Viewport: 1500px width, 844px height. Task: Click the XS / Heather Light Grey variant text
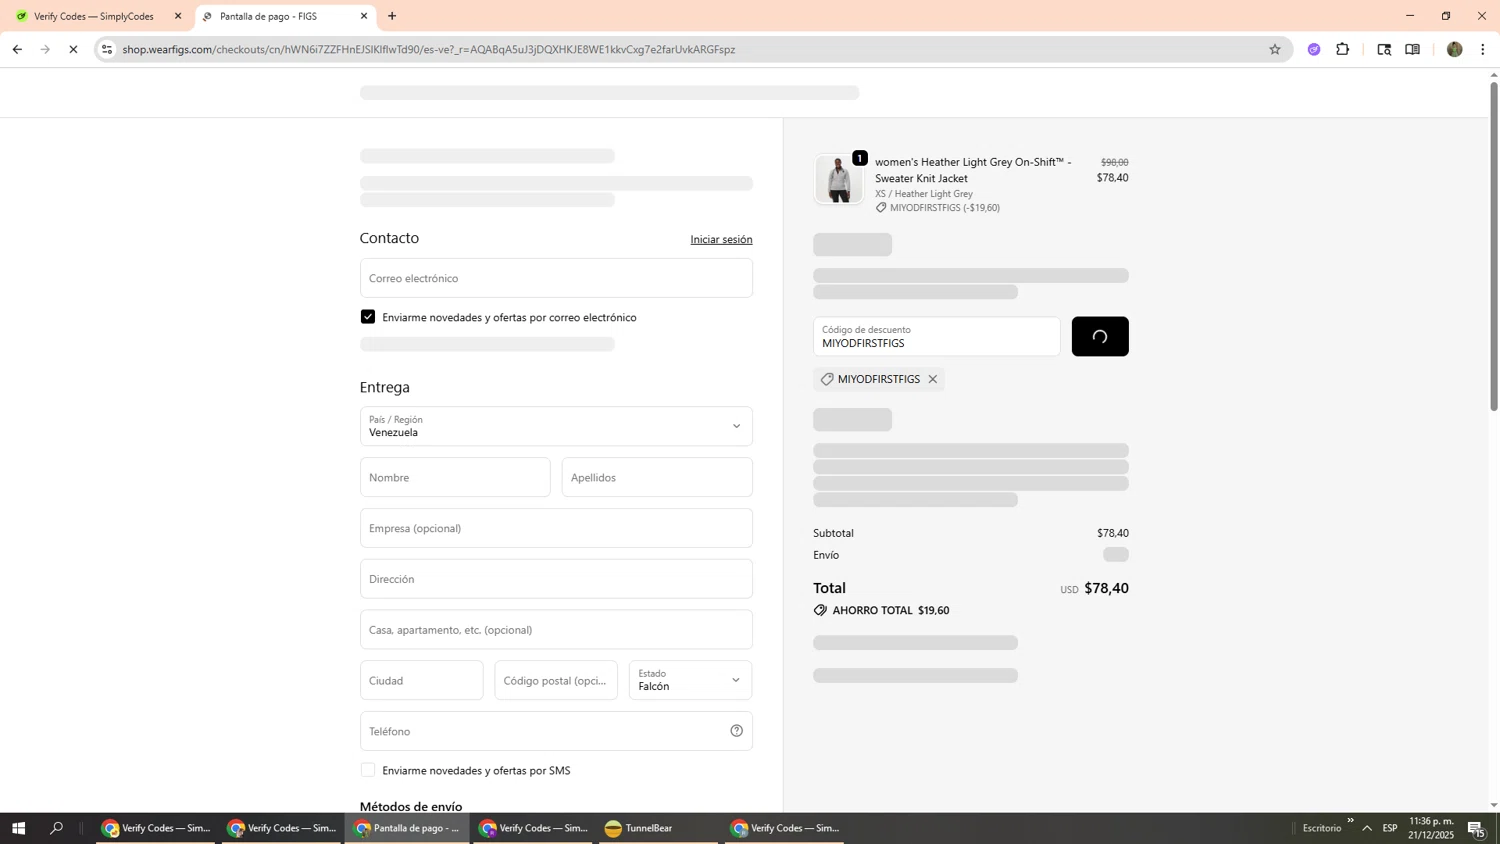[923, 194]
